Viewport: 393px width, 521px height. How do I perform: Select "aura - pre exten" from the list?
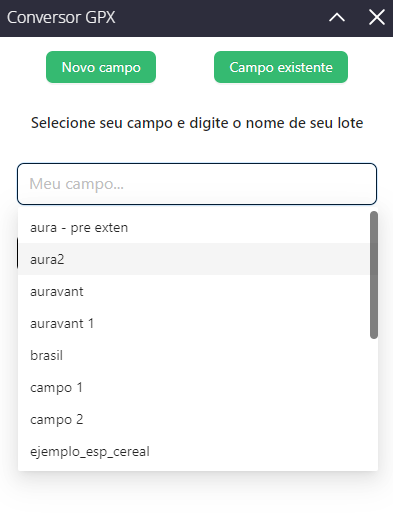point(194,228)
